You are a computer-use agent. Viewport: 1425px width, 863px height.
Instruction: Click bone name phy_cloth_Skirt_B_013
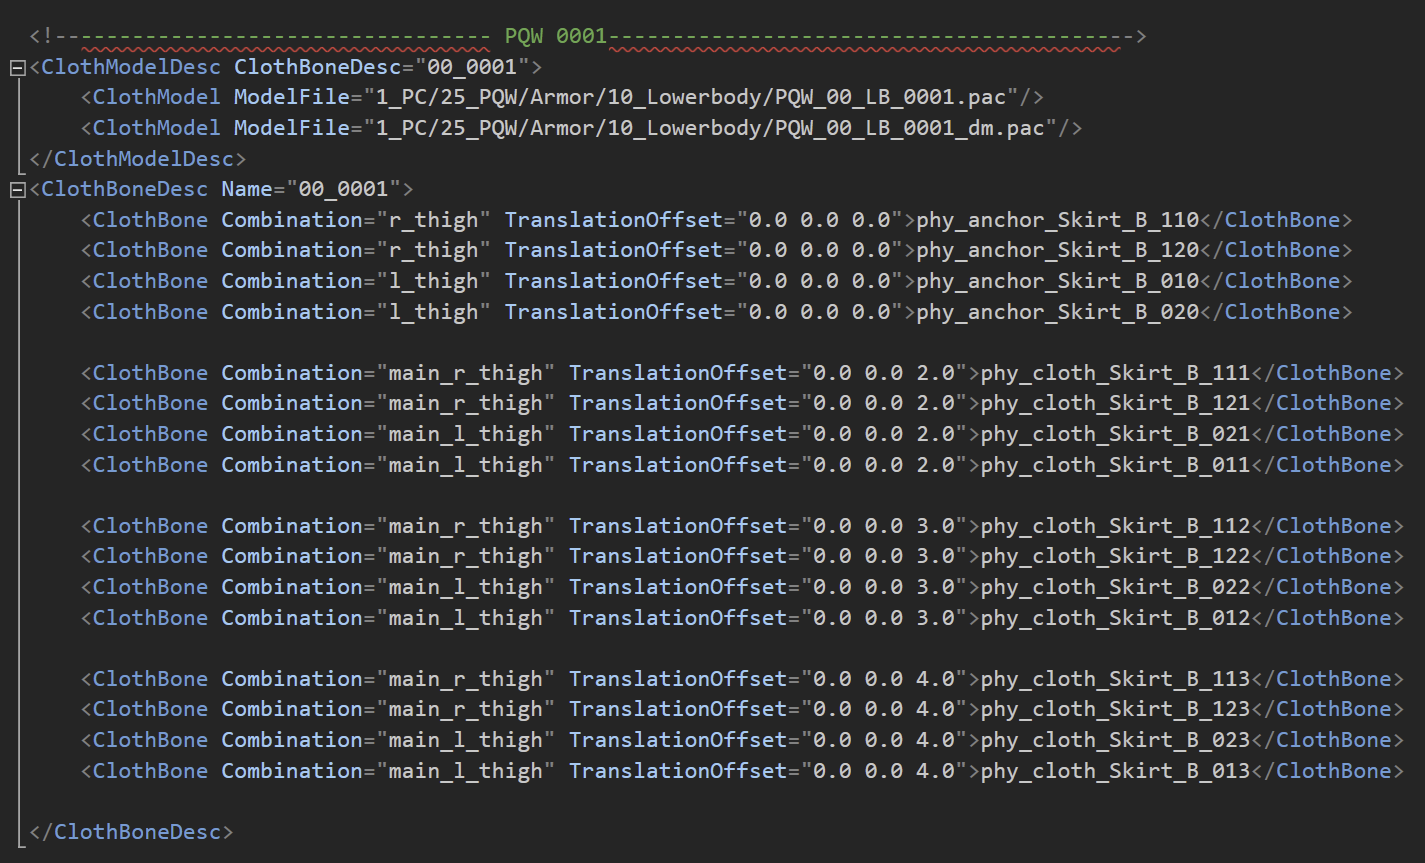tap(1115, 771)
